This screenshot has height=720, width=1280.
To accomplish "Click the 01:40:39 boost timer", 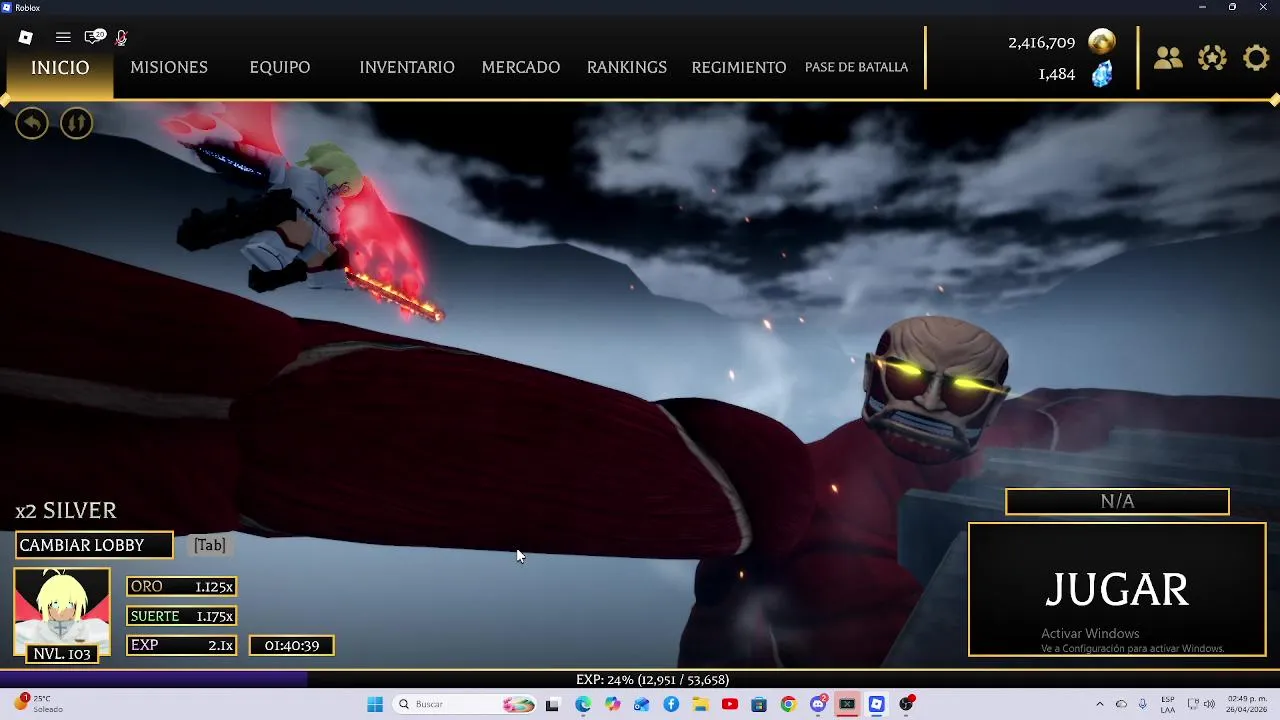I will [x=292, y=646].
